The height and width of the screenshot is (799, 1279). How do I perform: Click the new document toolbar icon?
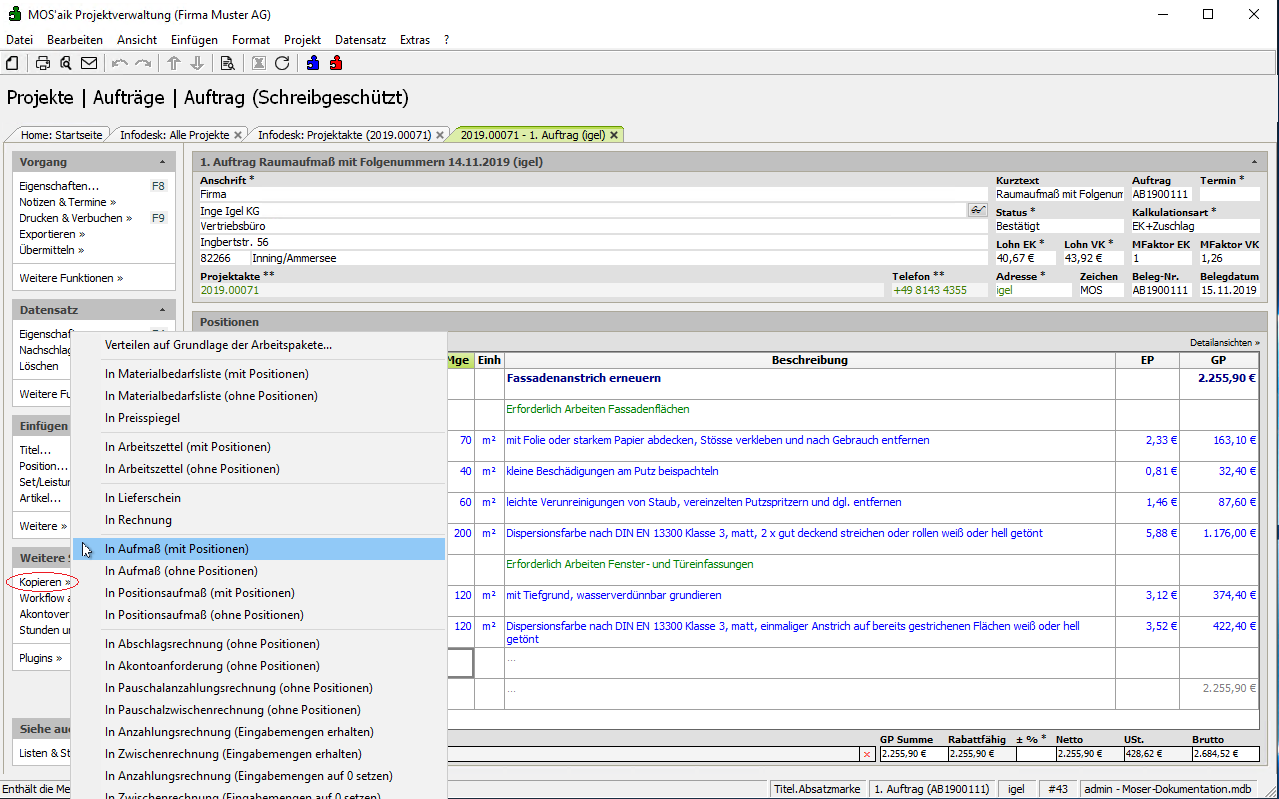point(13,63)
